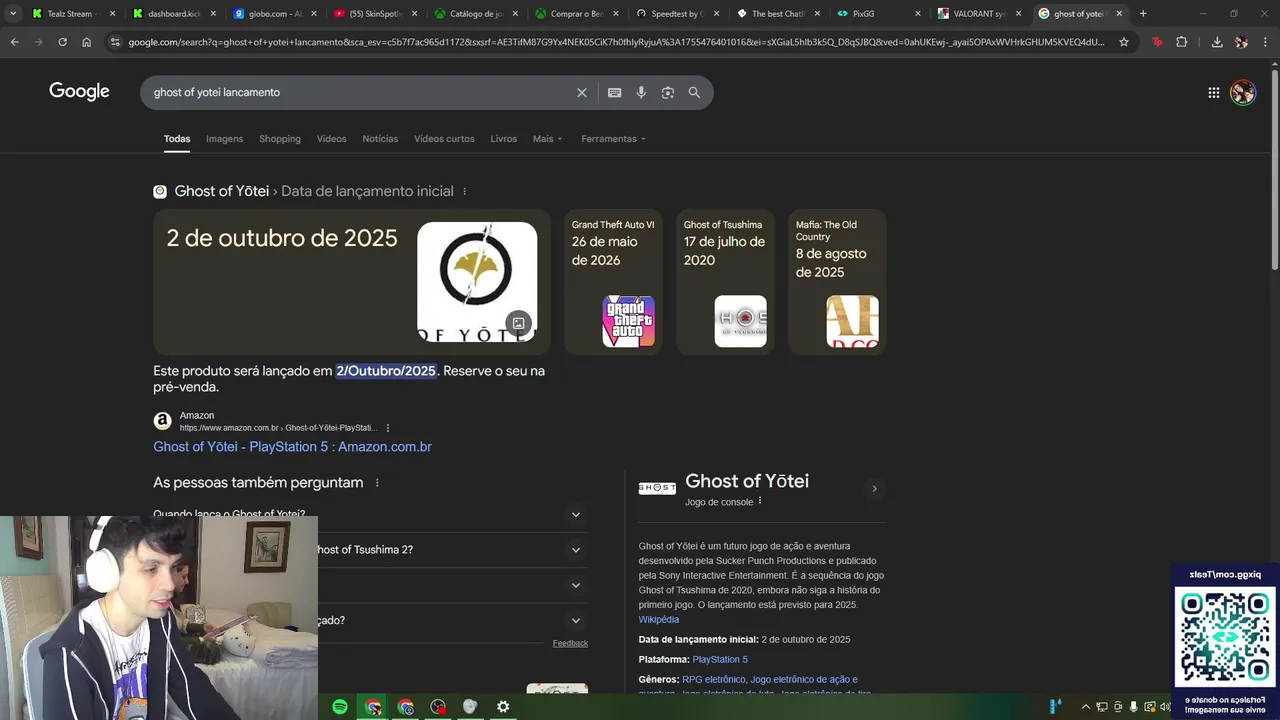Switch to the Vídeos curtos tab
Image resolution: width=1280 pixels, height=720 pixels.
(444, 139)
